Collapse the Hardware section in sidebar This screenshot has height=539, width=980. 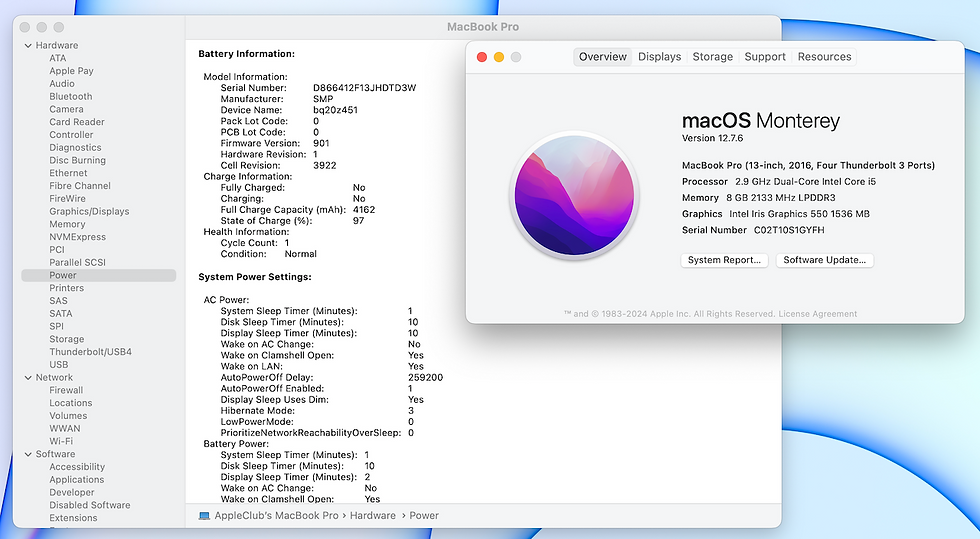click(x=28, y=46)
